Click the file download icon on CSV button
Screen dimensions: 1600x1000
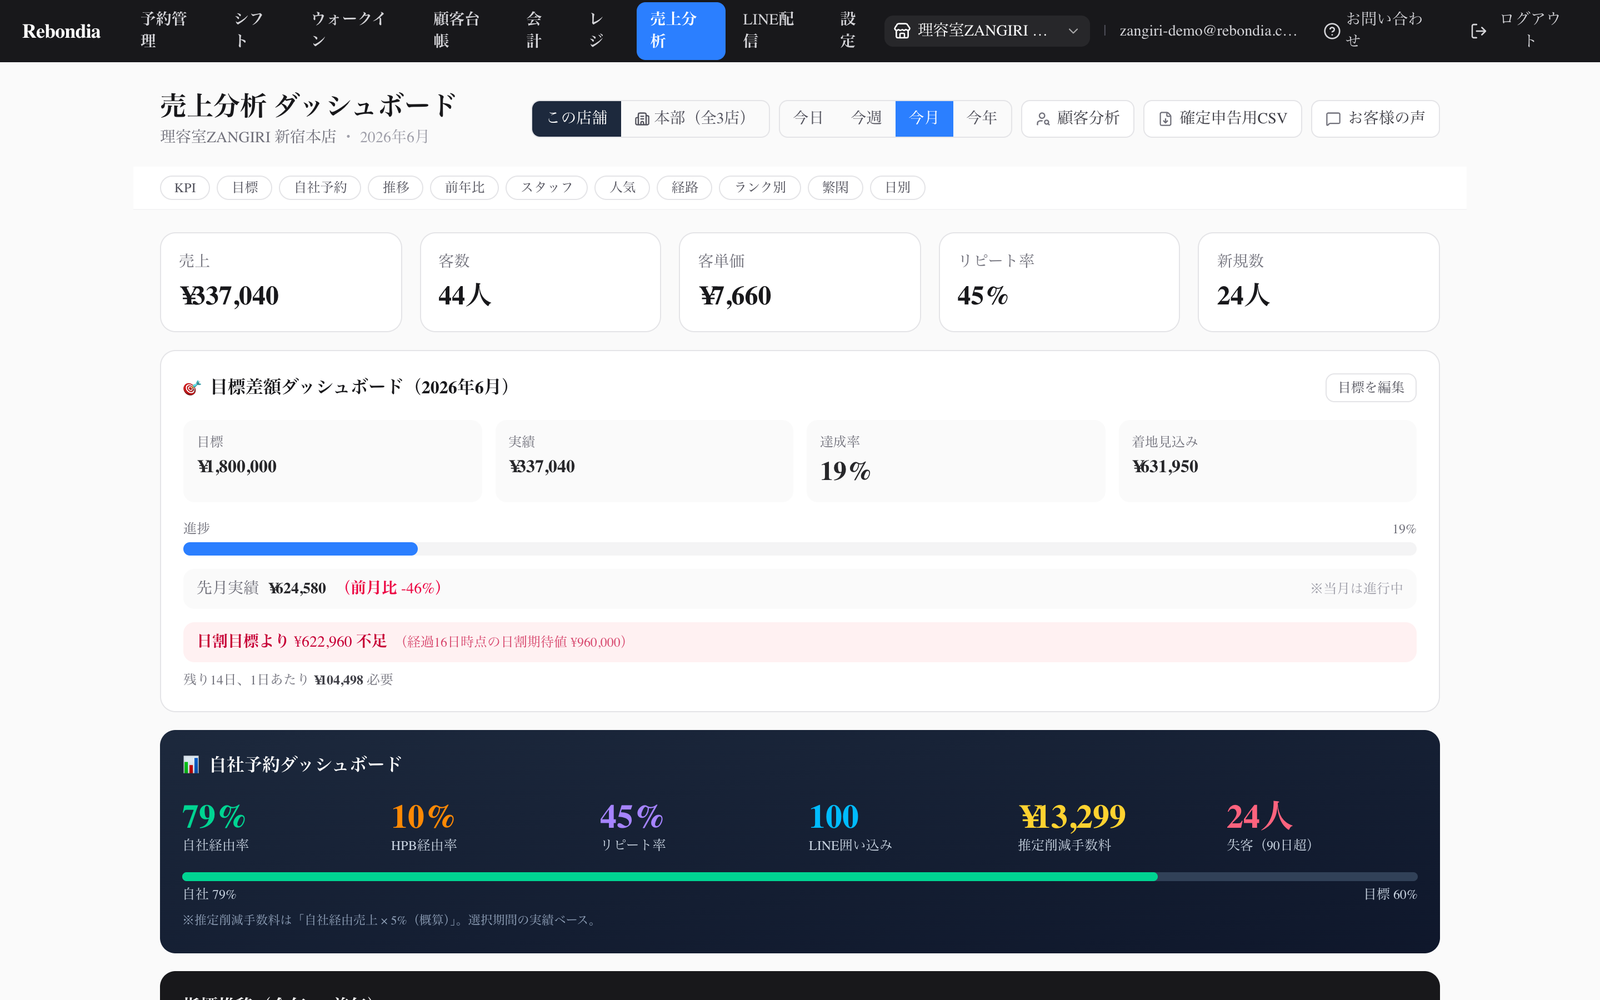click(x=1165, y=119)
